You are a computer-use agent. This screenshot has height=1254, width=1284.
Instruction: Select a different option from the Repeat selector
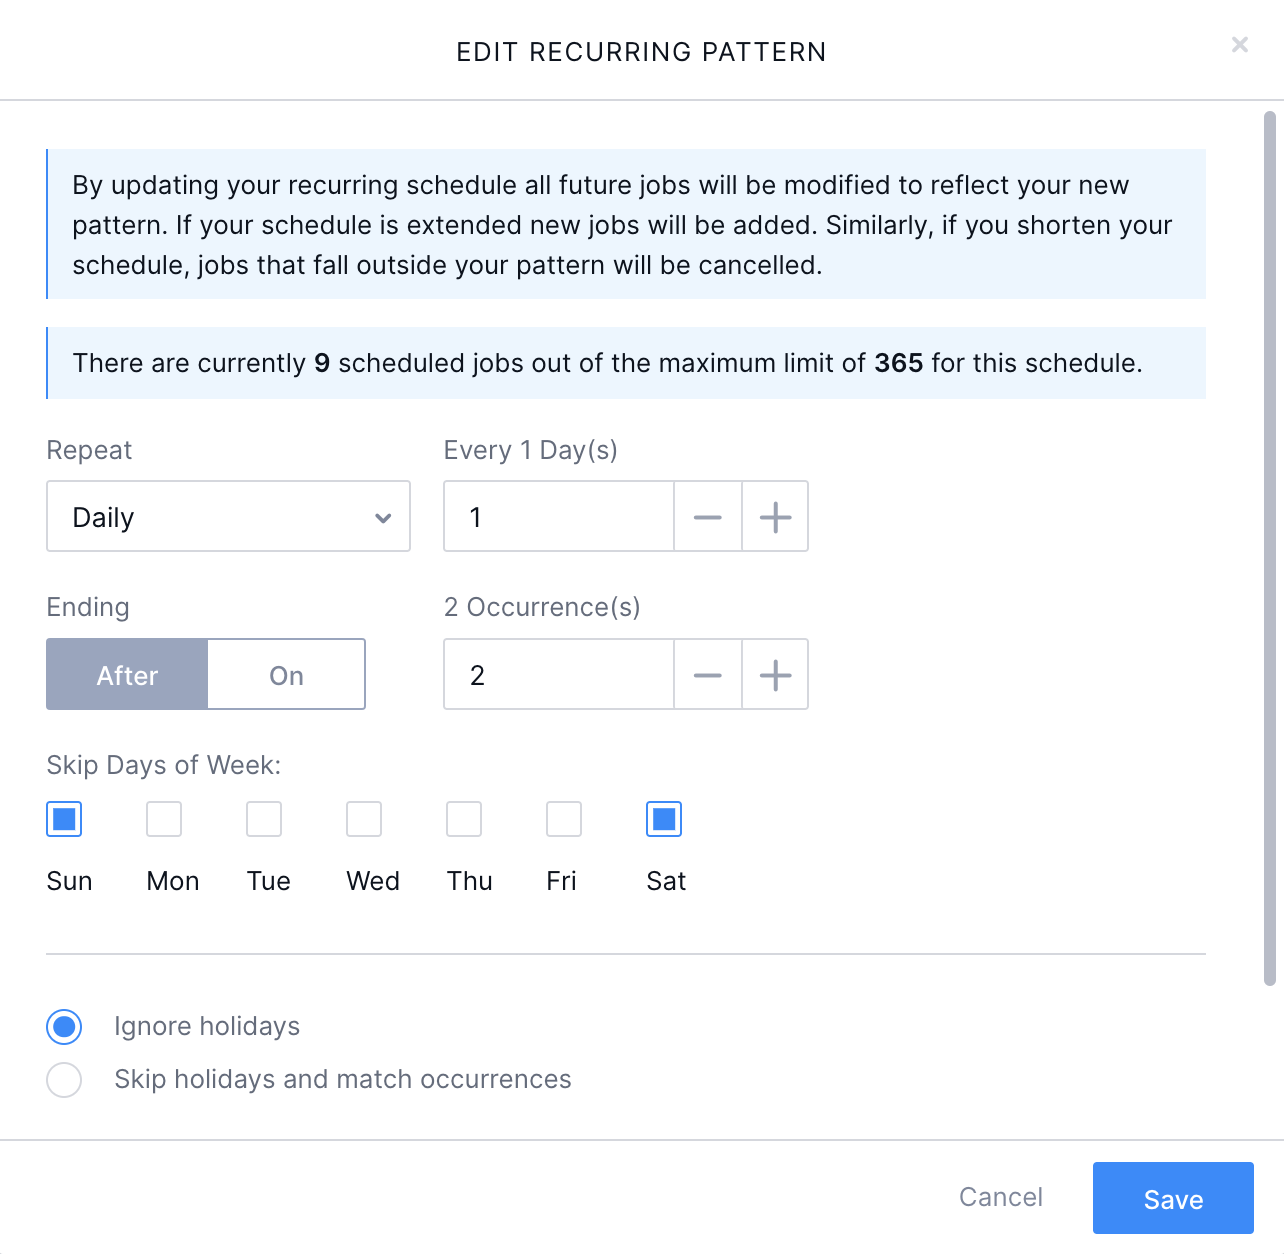pyautogui.click(x=228, y=516)
